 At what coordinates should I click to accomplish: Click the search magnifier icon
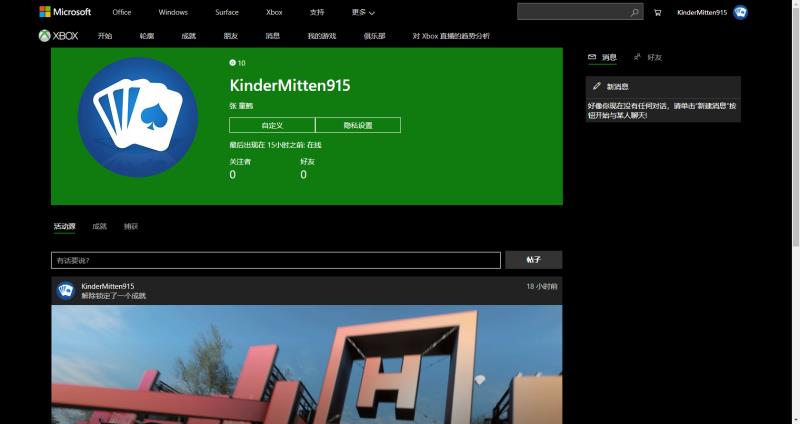(x=634, y=12)
